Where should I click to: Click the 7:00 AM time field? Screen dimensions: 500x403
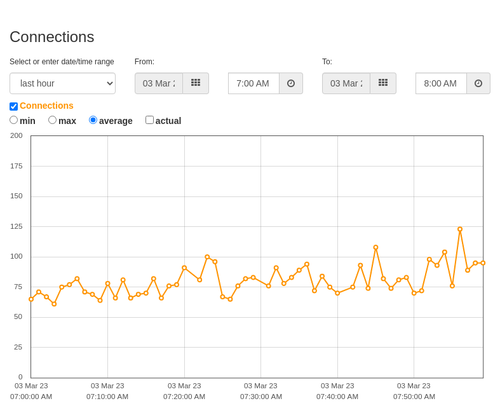[x=254, y=83]
